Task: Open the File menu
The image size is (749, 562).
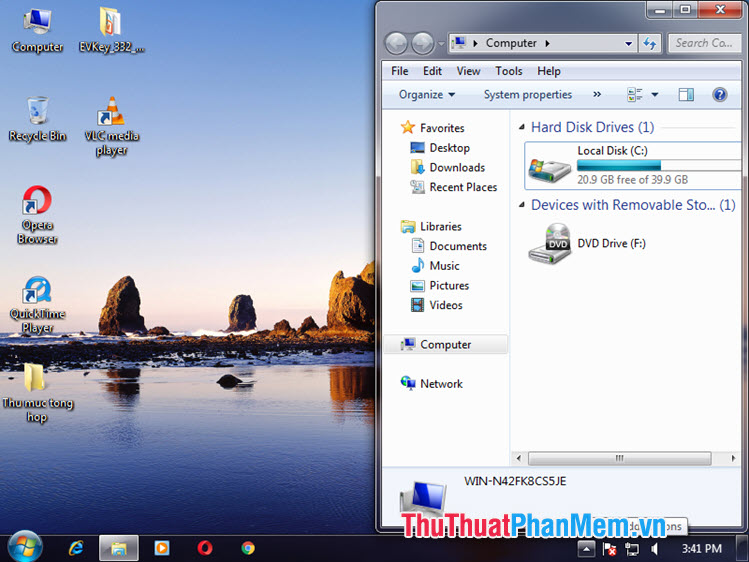Action: click(400, 71)
